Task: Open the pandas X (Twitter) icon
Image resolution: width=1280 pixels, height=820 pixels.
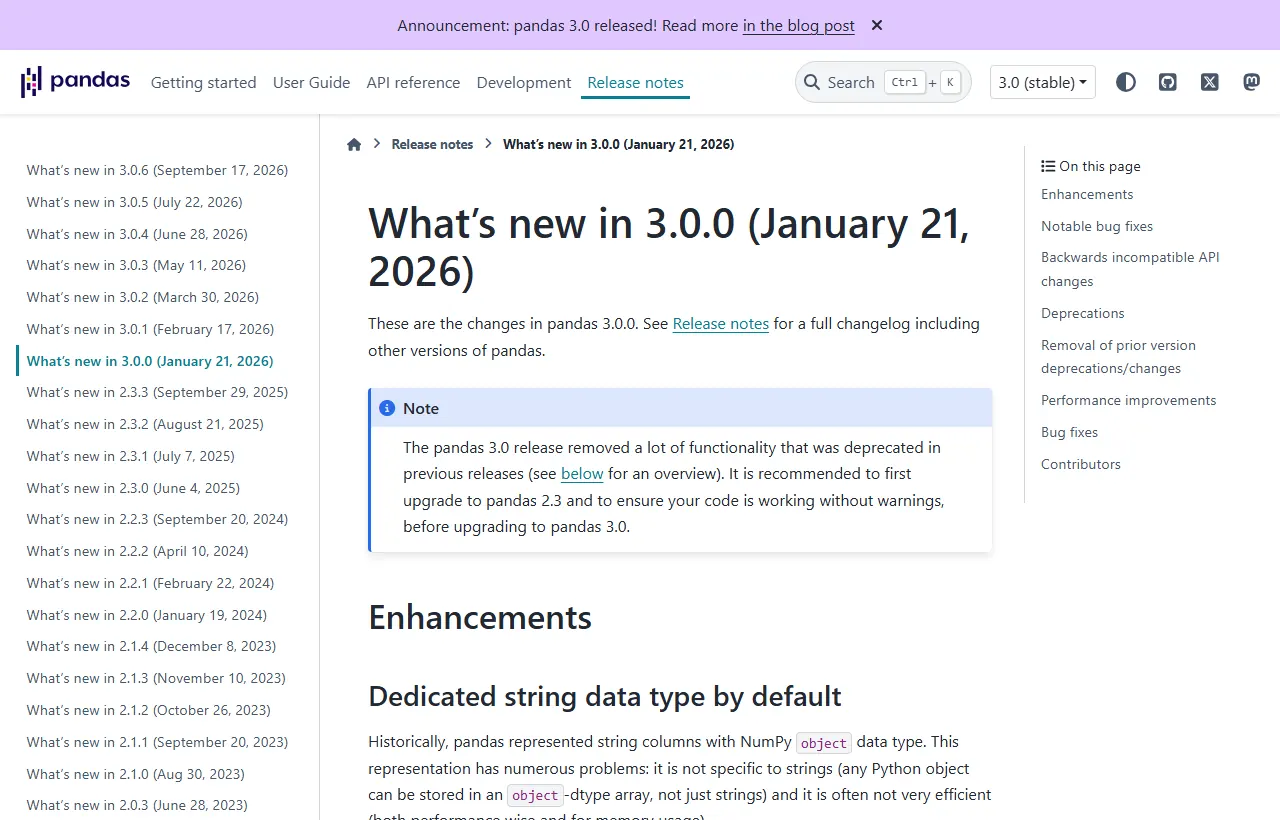Action: click(x=1210, y=82)
